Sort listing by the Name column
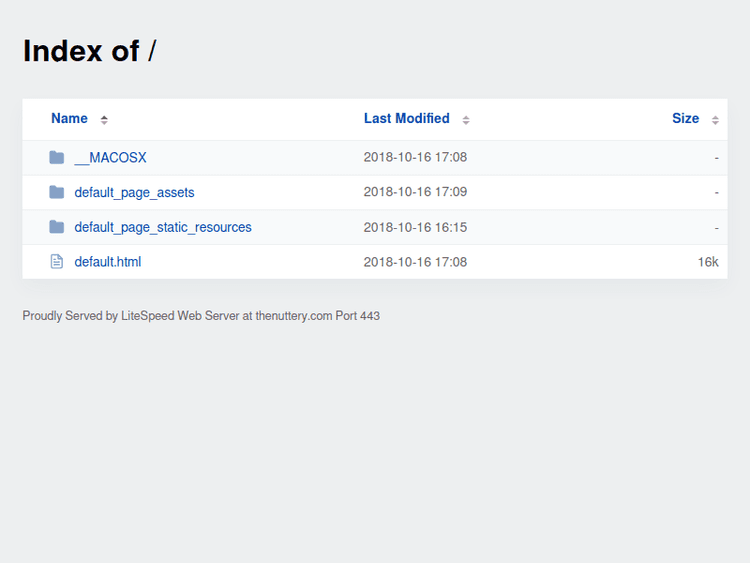 point(69,118)
